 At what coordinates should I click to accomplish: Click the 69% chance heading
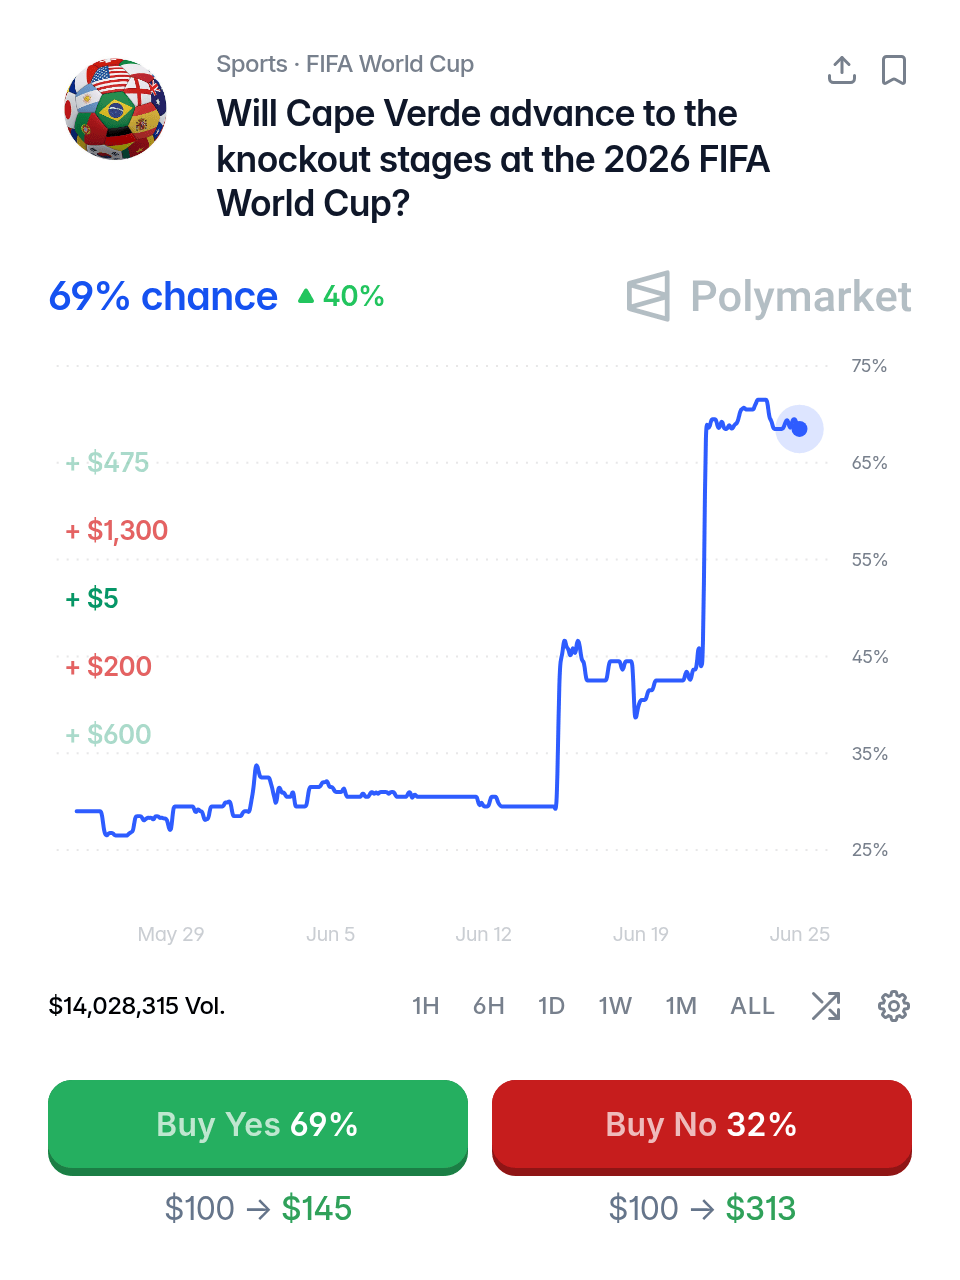(x=163, y=297)
